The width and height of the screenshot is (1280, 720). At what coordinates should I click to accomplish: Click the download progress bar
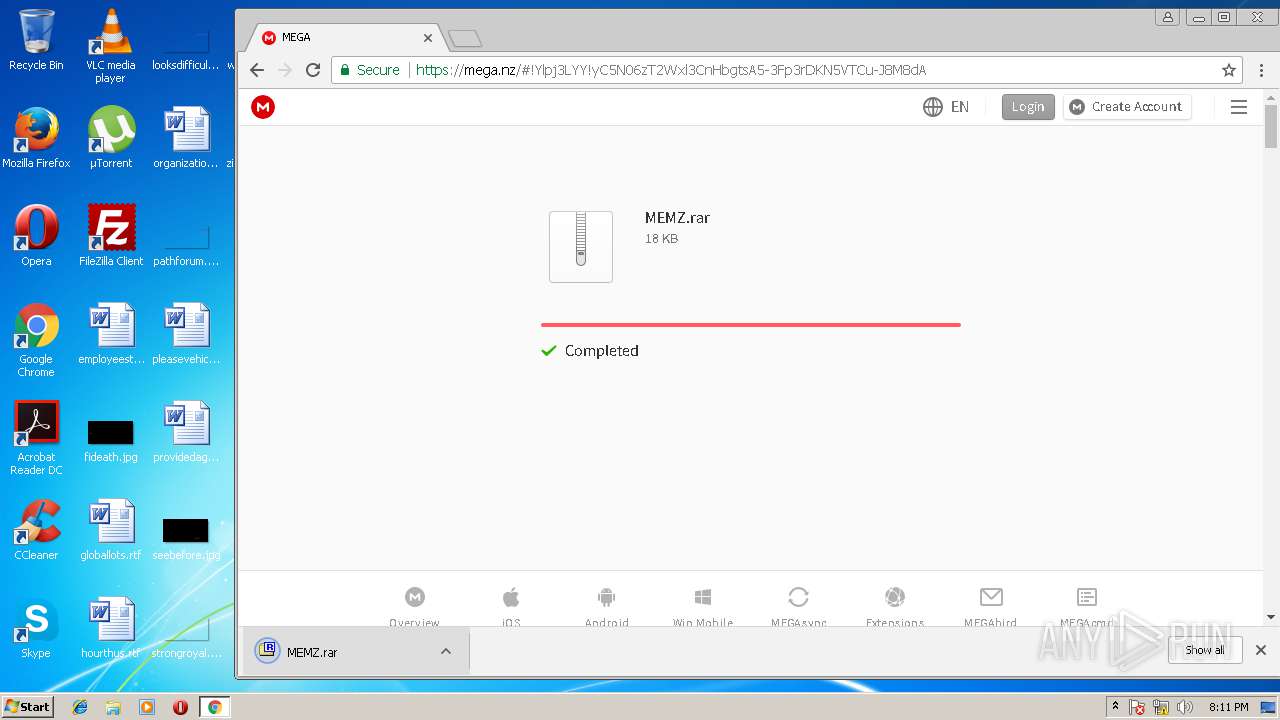point(751,325)
